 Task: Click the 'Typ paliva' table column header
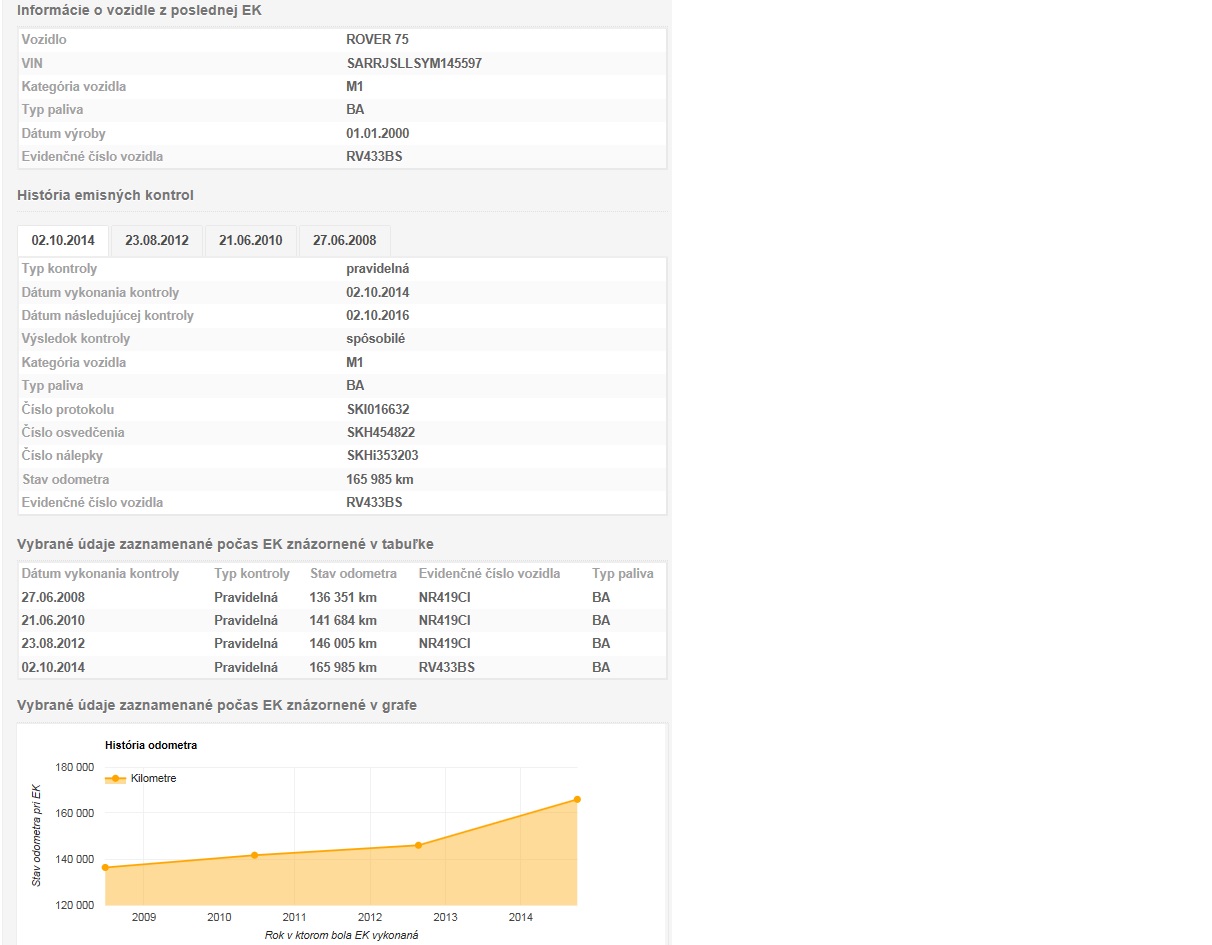point(622,574)
